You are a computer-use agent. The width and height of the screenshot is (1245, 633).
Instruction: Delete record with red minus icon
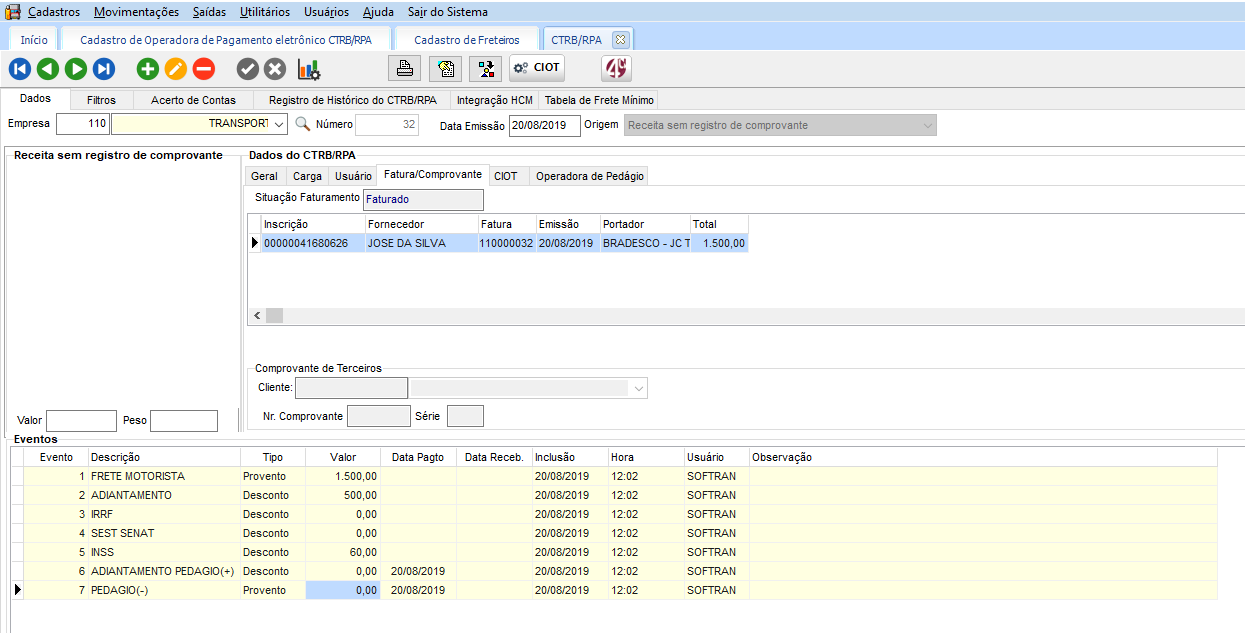pyautogui.click(x=204, y=69)
